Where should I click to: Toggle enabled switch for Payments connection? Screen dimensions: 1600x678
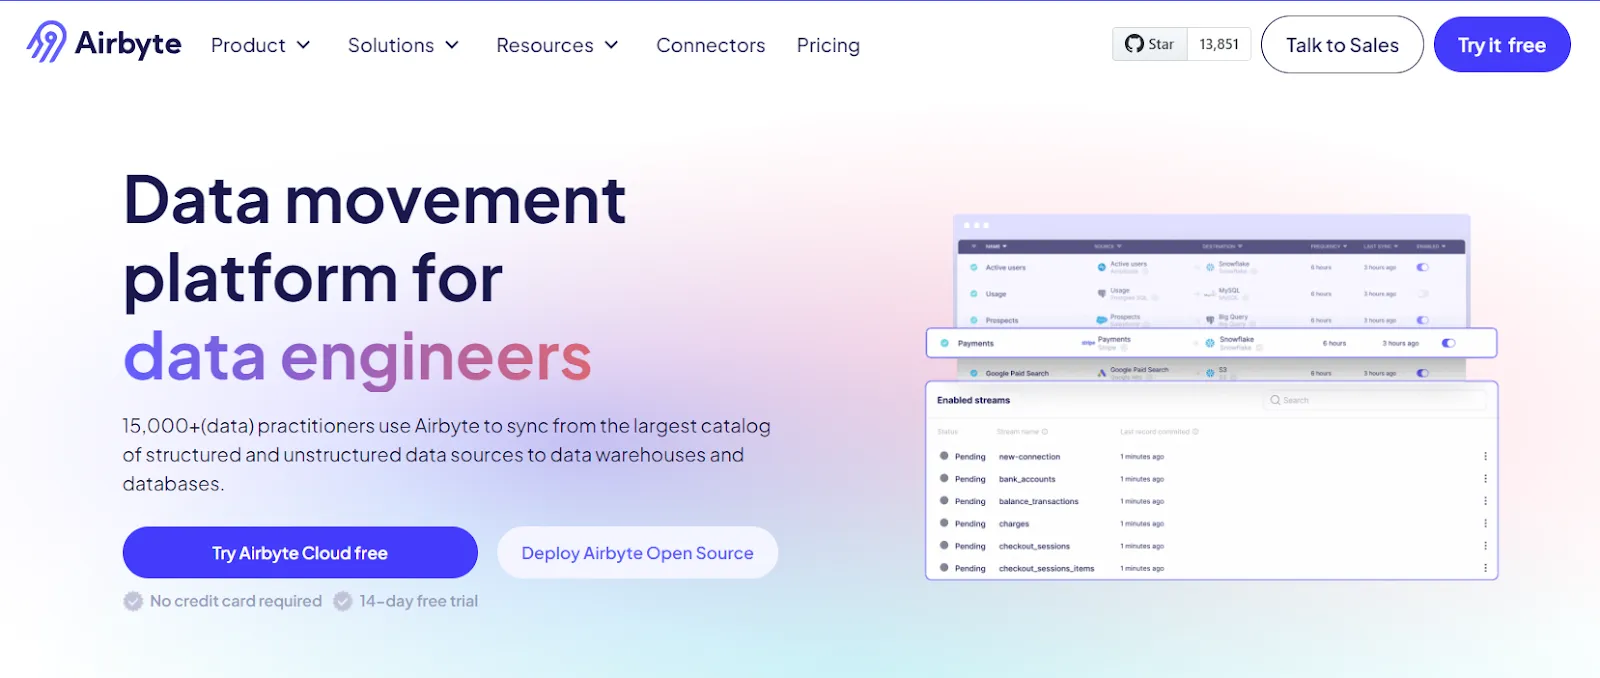click(1448, 343)
